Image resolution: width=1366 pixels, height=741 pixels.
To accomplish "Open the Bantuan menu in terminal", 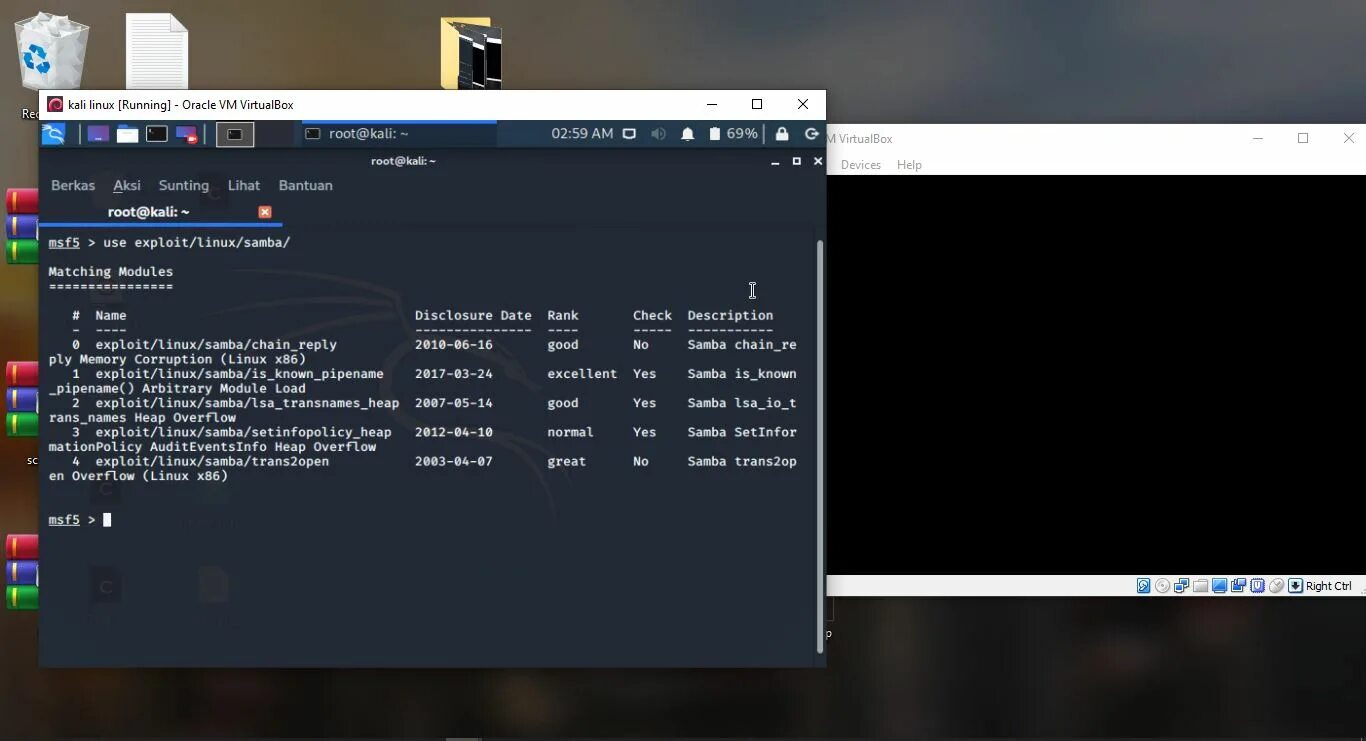I will pyautogui.click(x=306, y=185).
